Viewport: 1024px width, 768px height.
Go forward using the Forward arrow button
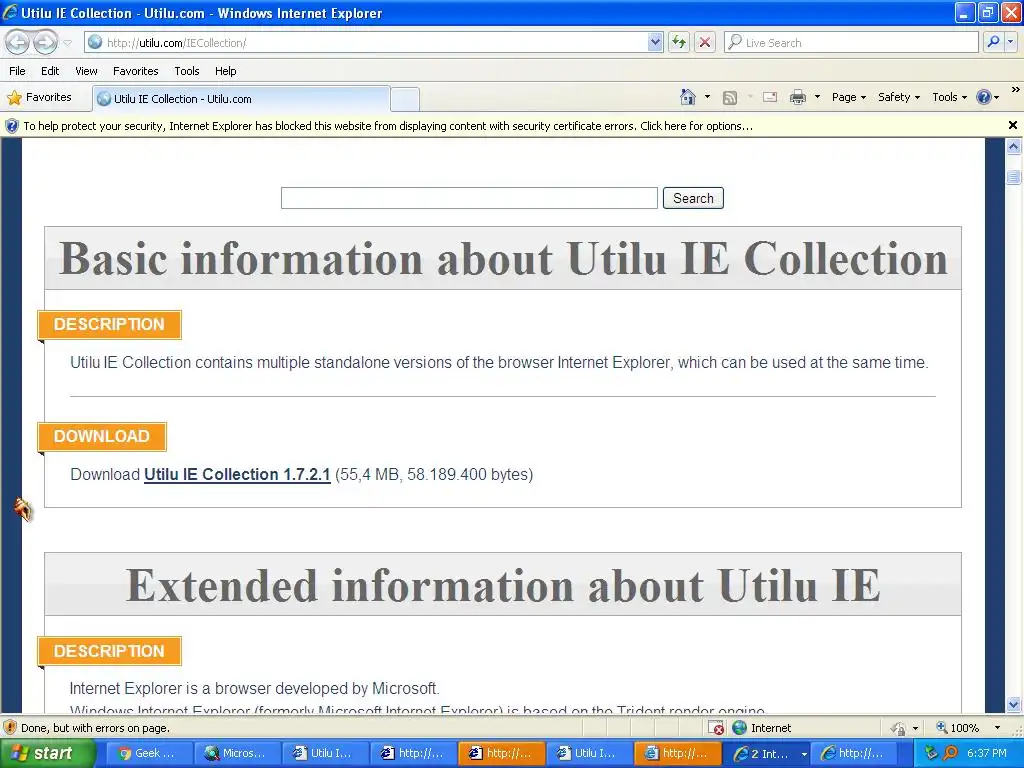[x=45, y=42]
